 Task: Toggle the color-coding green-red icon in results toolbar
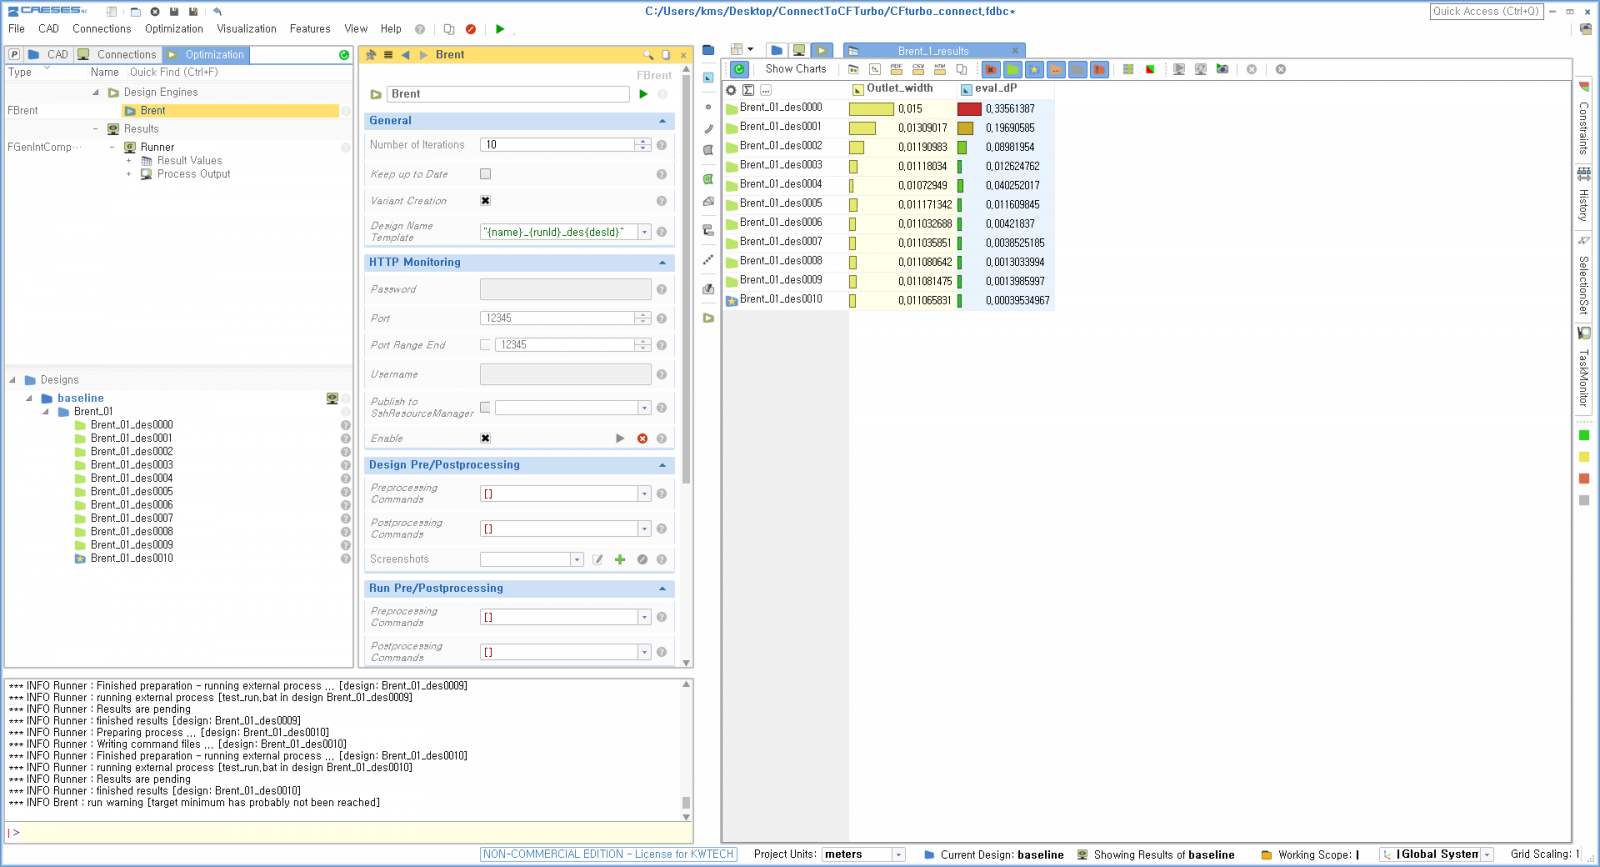1150,69
